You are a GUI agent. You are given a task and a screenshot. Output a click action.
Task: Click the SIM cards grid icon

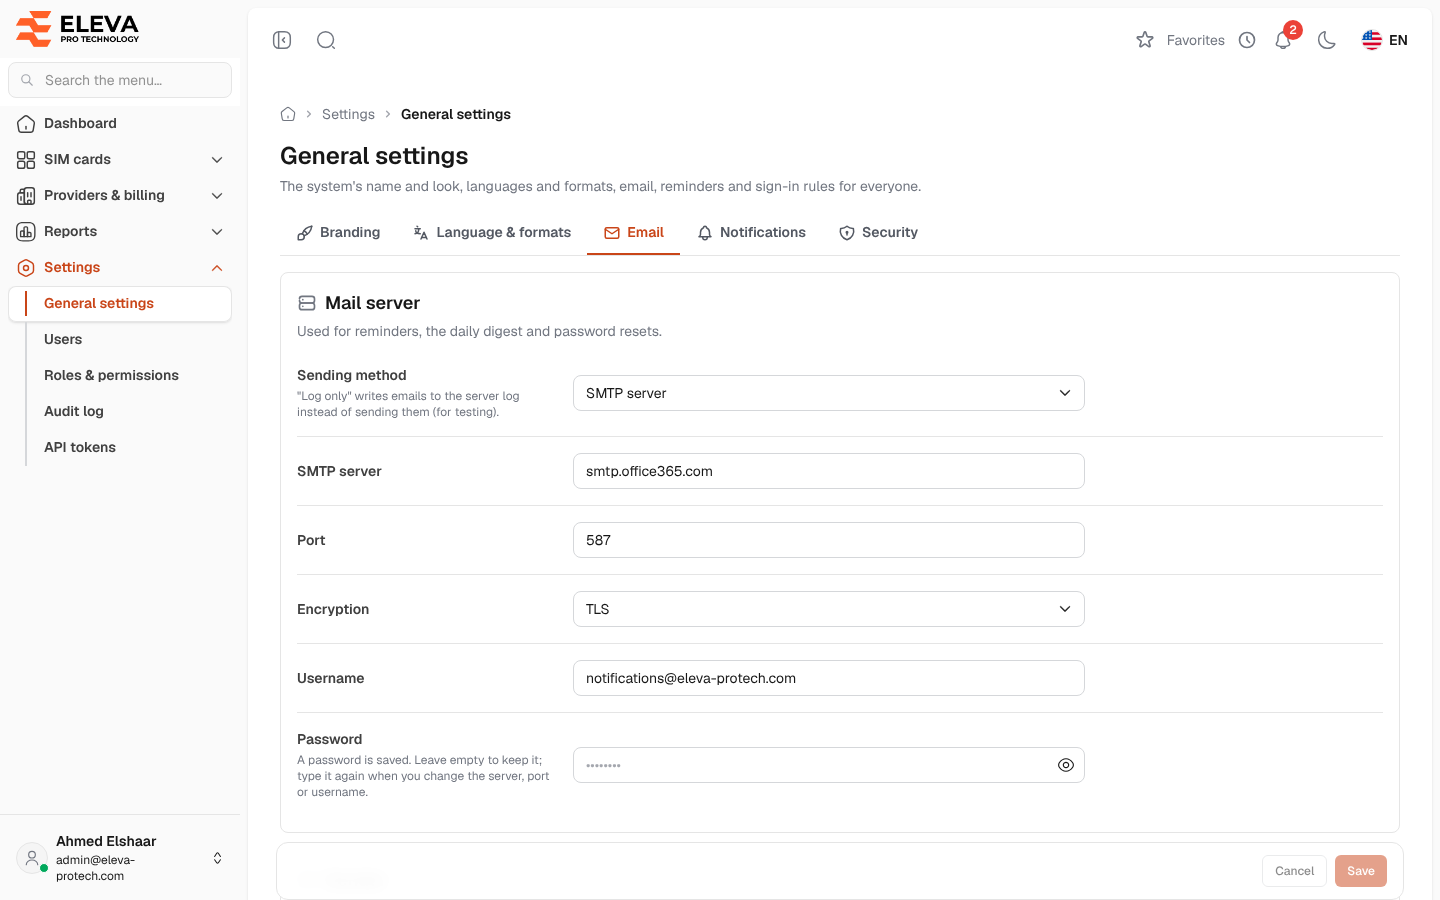26,160
